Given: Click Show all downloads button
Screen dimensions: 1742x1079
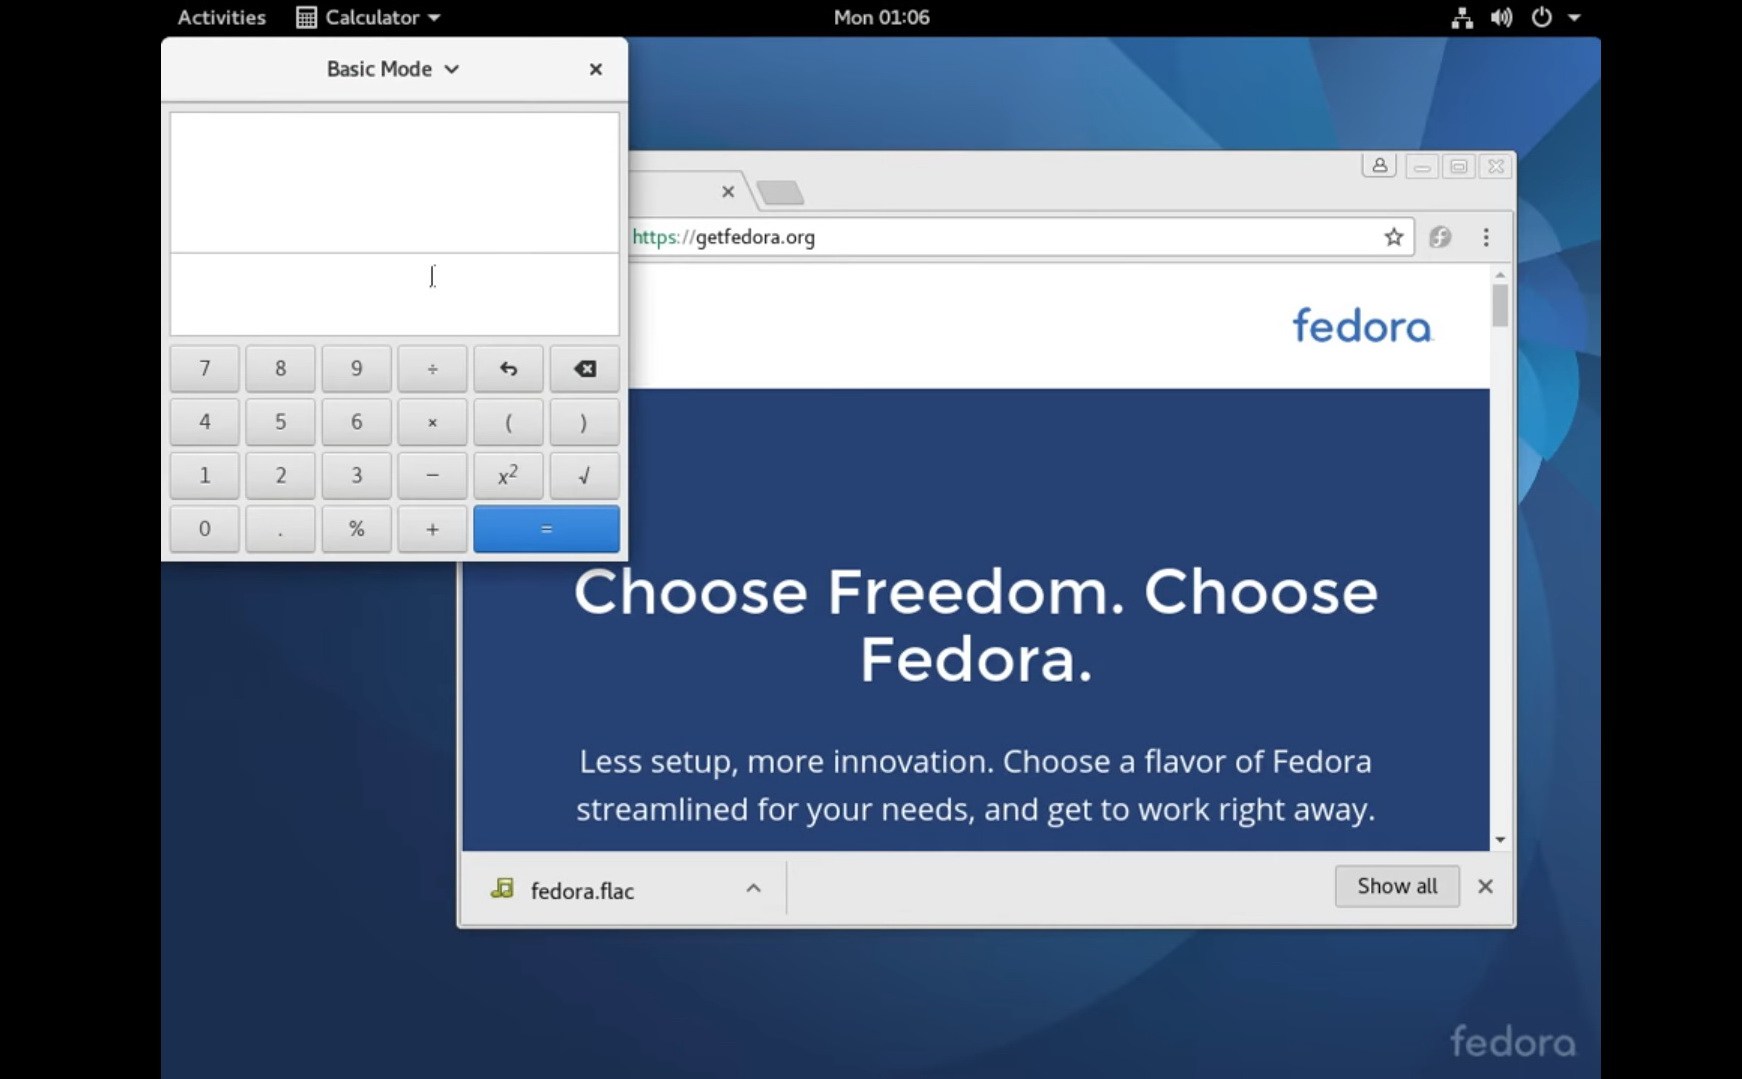Looking at the screenshot, I should pos(1397,886).
